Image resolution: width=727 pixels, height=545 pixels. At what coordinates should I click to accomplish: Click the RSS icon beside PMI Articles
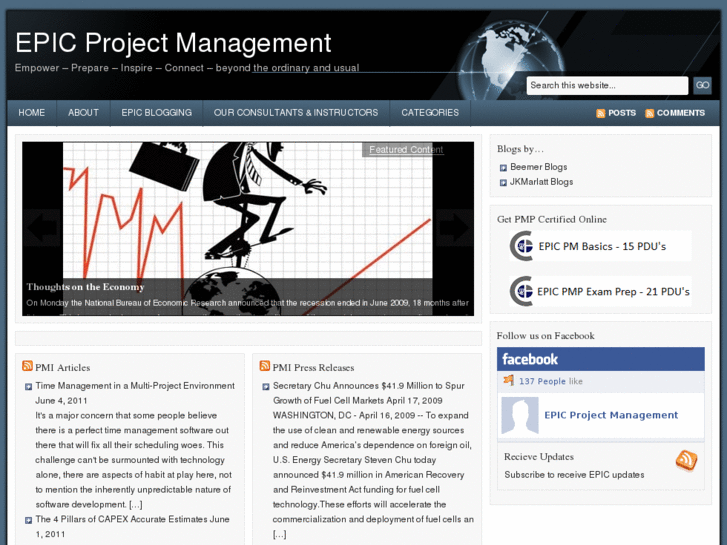coord(27,366)
